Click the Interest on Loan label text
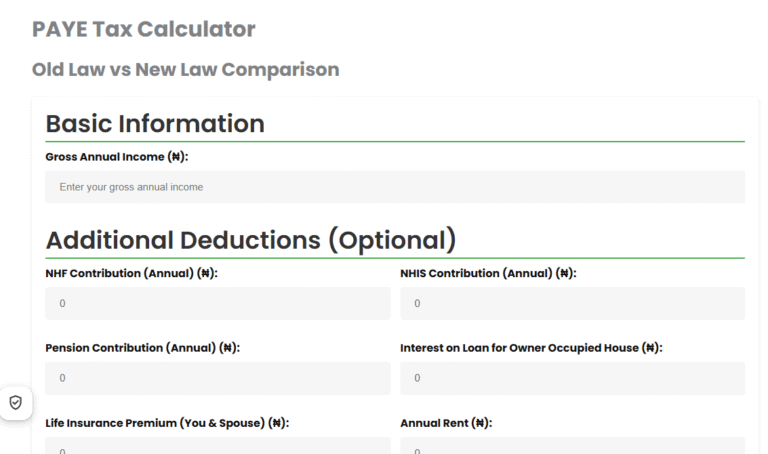 click(x=531, y=348)
